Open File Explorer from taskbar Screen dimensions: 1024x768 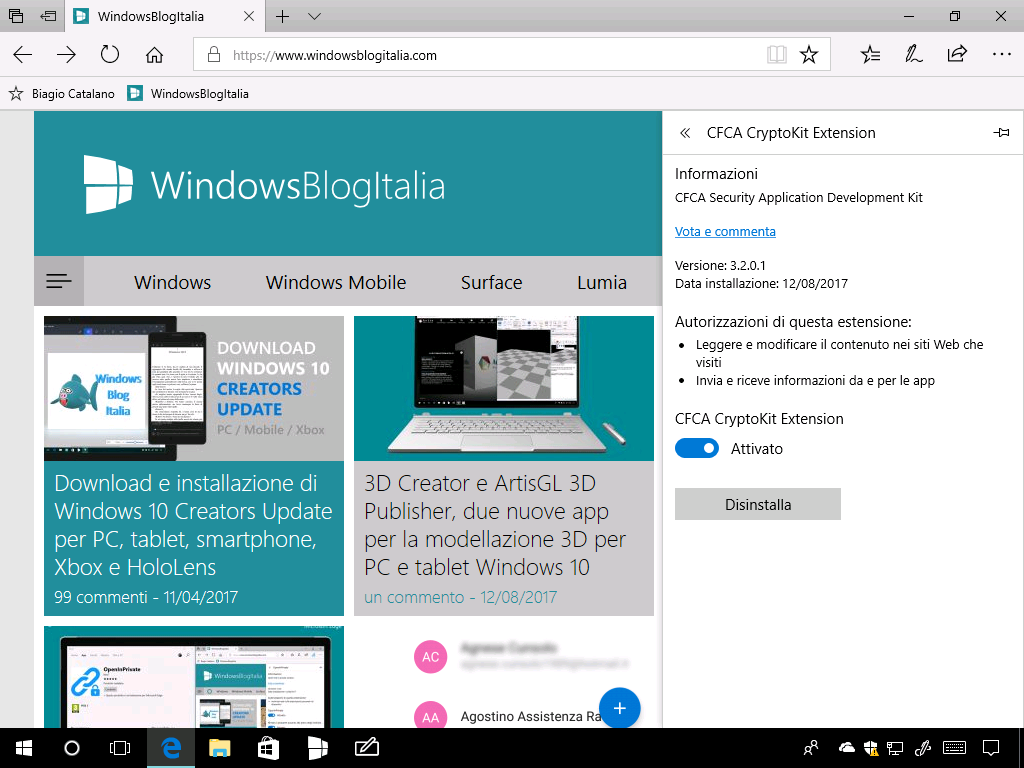tap(219, 748)
